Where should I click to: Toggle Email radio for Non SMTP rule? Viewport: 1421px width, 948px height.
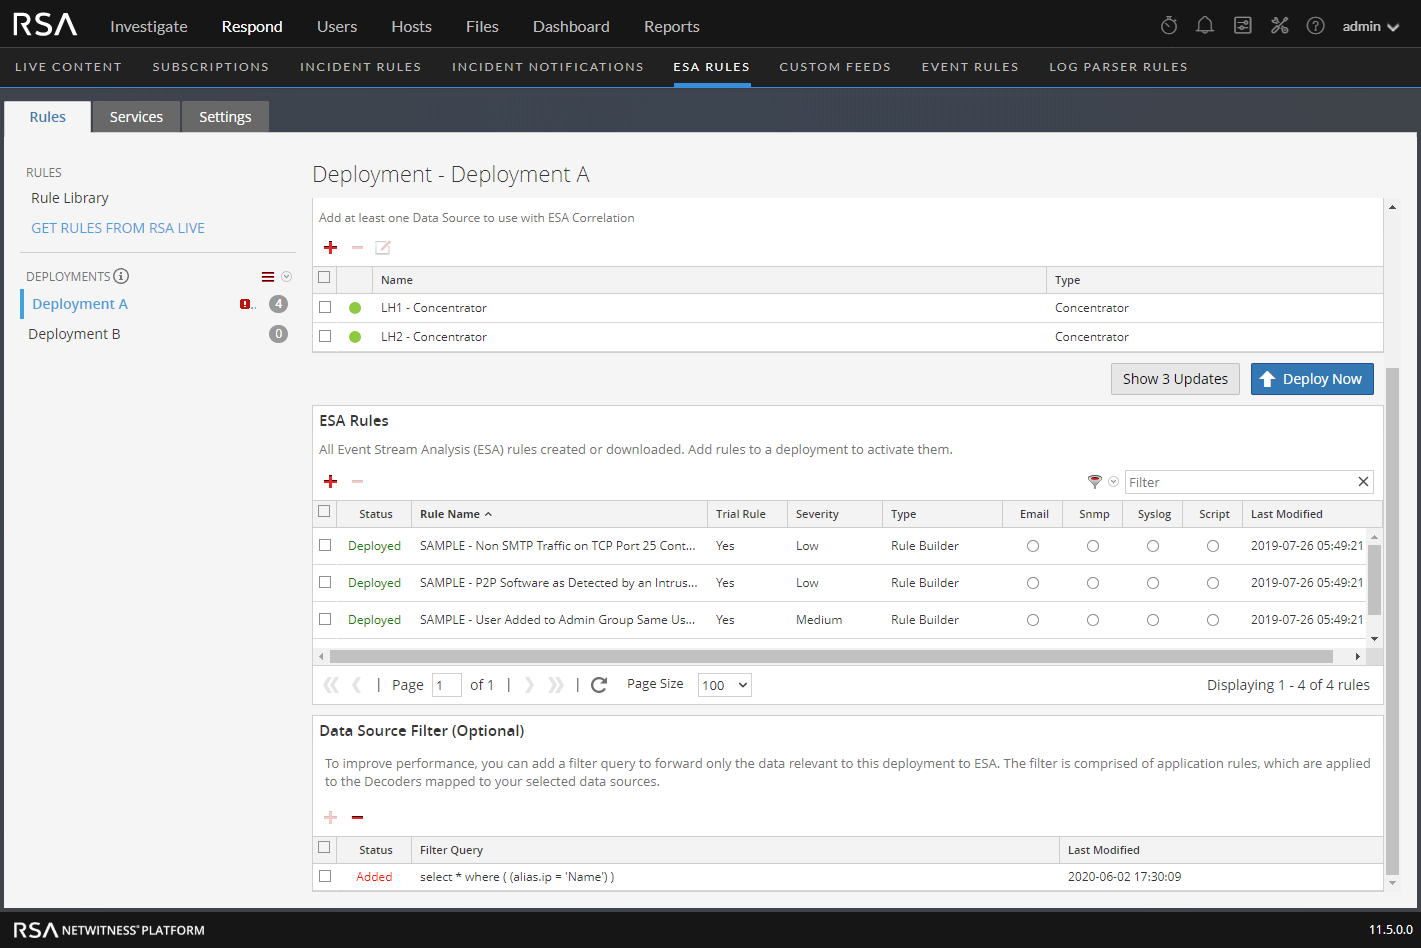click(x=1033, y=546)
